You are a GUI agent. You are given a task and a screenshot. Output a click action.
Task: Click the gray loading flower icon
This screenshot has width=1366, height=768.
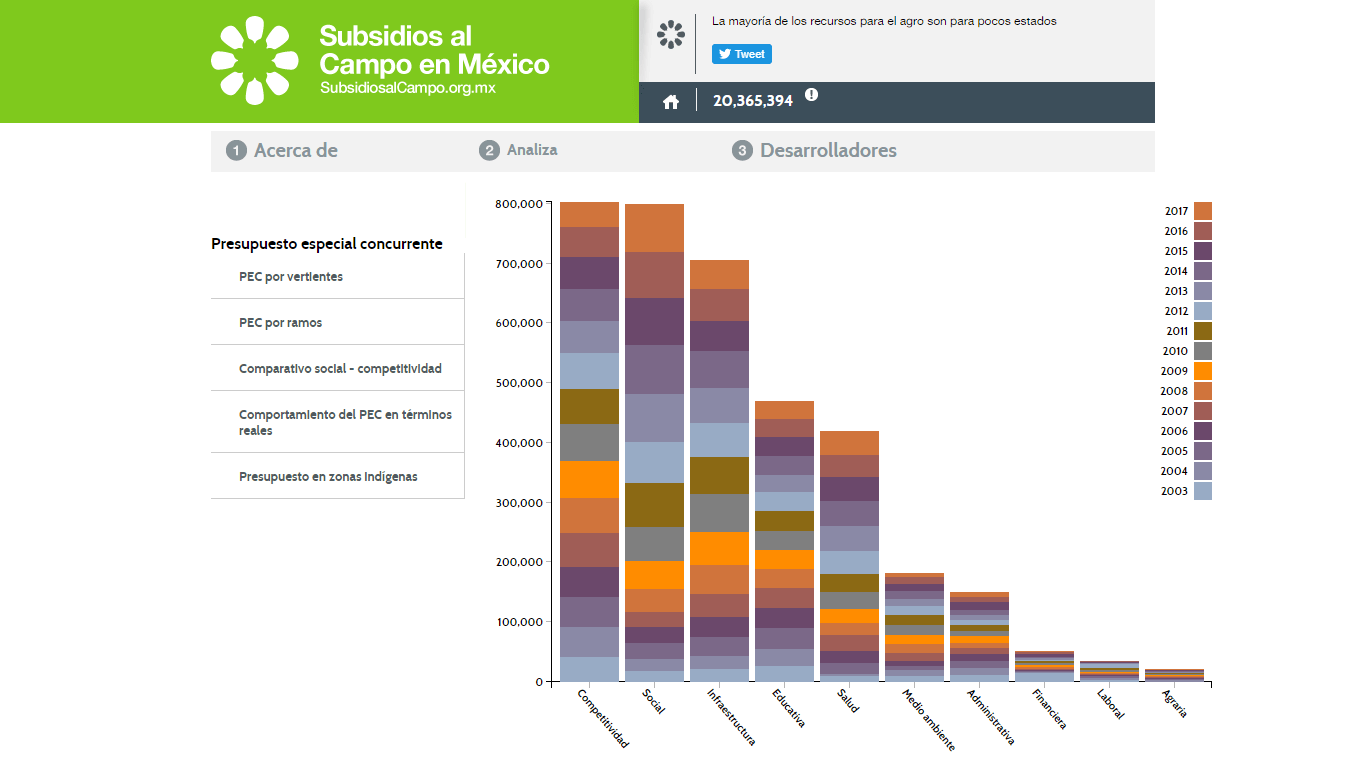pyautogui.click(x=671, y=35)
